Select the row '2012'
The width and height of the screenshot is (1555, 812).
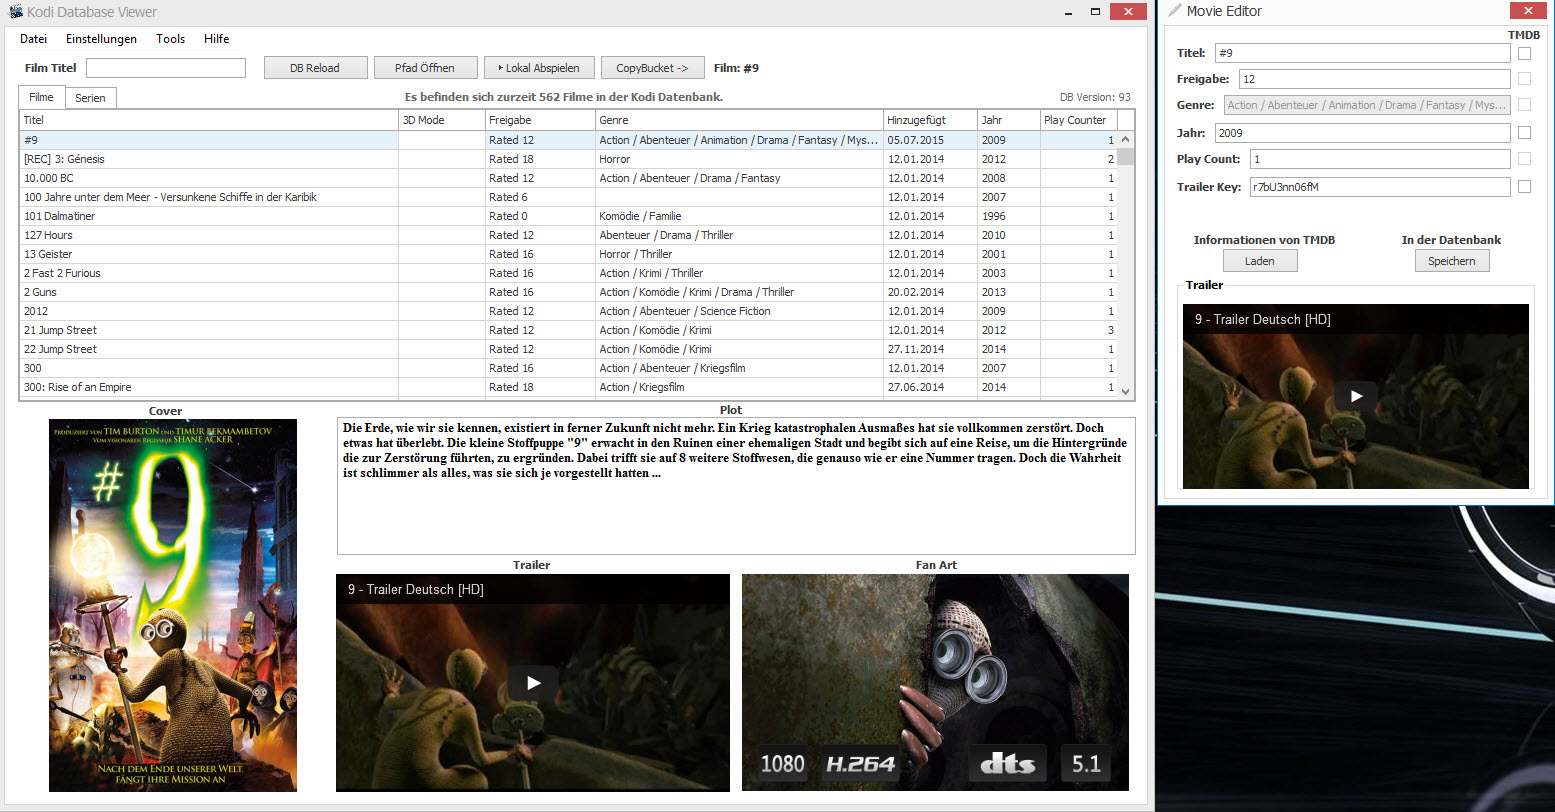[568, 311]
